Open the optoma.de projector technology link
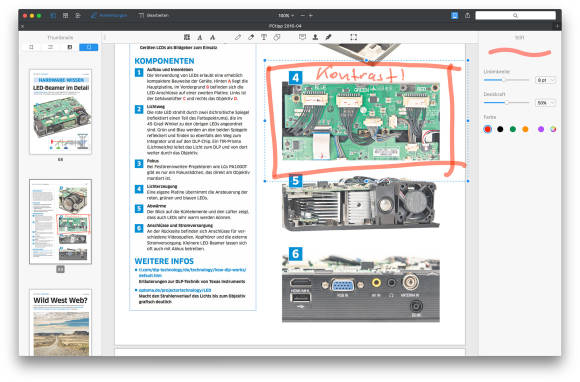The image size is (580, 382). [x=175, y=290]
